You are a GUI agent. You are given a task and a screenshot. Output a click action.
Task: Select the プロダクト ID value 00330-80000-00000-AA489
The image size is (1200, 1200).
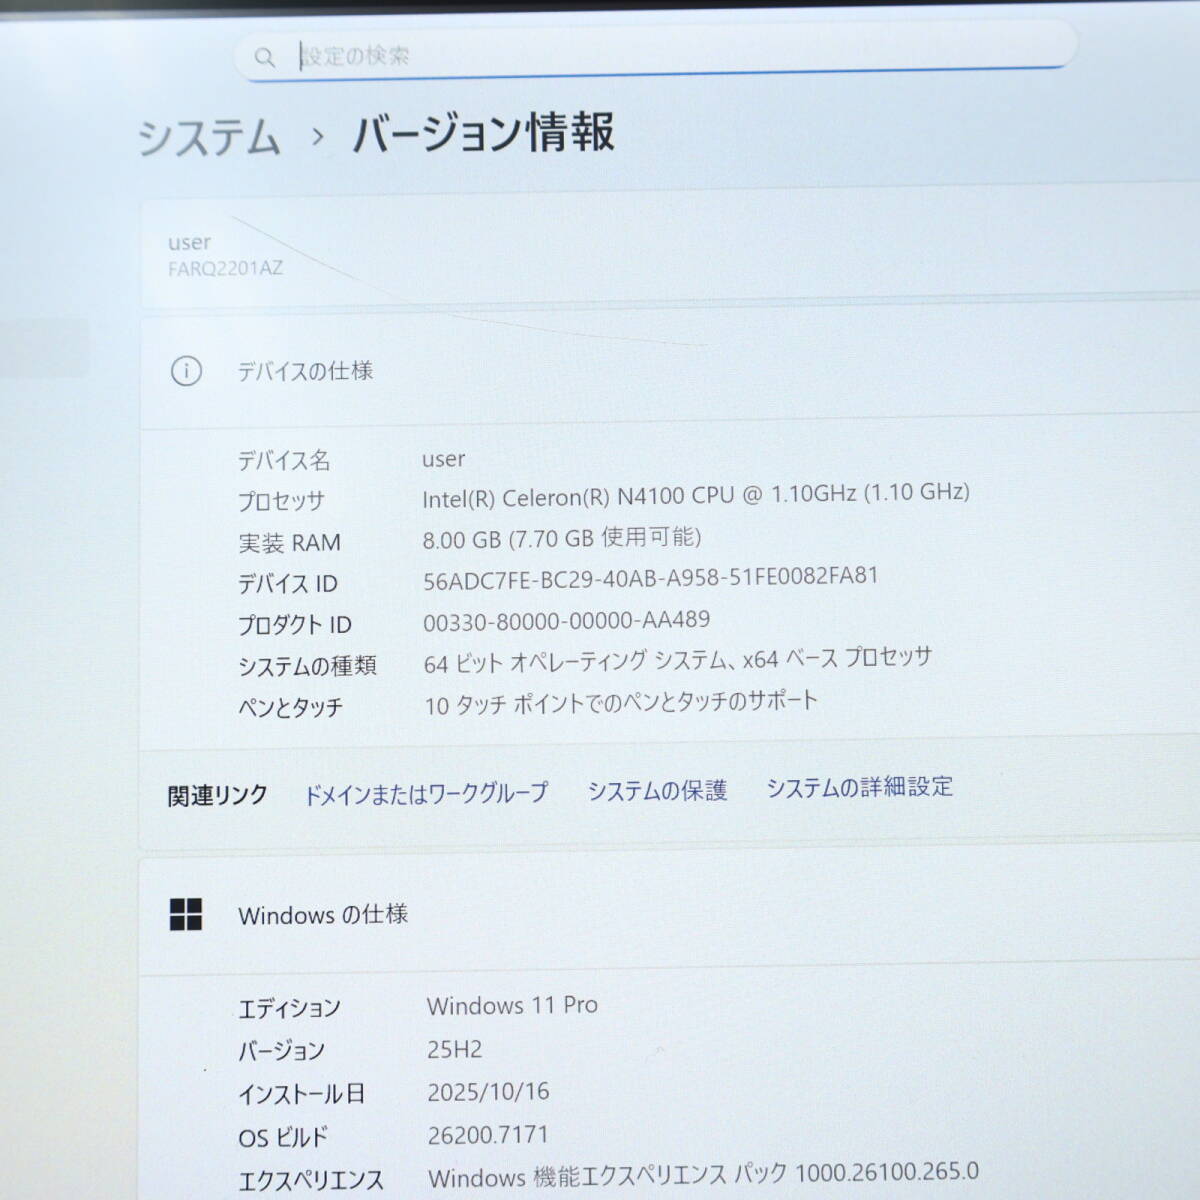pos(566,621)
